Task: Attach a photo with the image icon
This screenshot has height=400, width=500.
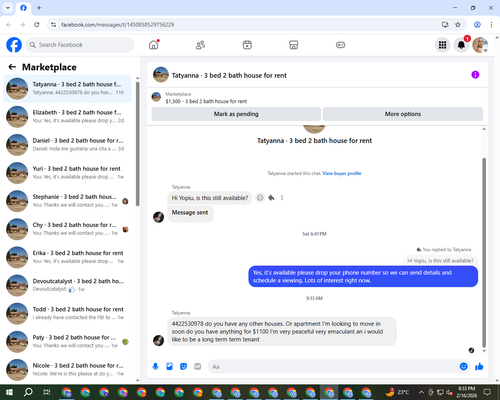Action: [169, 367]
